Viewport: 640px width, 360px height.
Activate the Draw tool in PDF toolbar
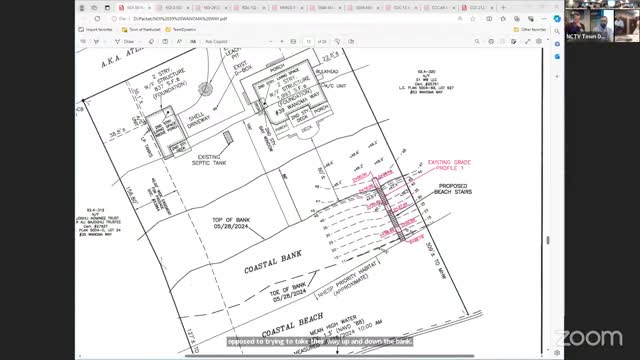click(124, 42)
